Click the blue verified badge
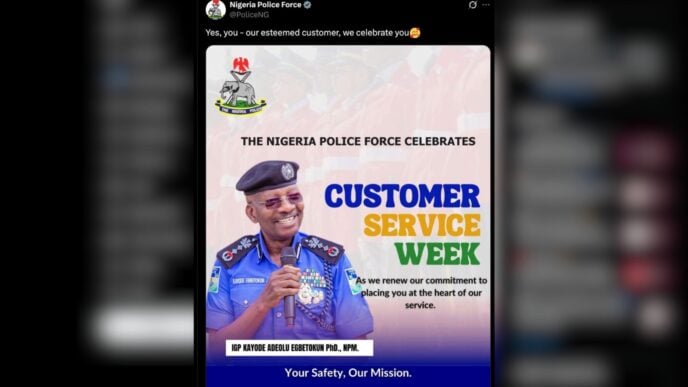688x387 pixels. (308, 5)
